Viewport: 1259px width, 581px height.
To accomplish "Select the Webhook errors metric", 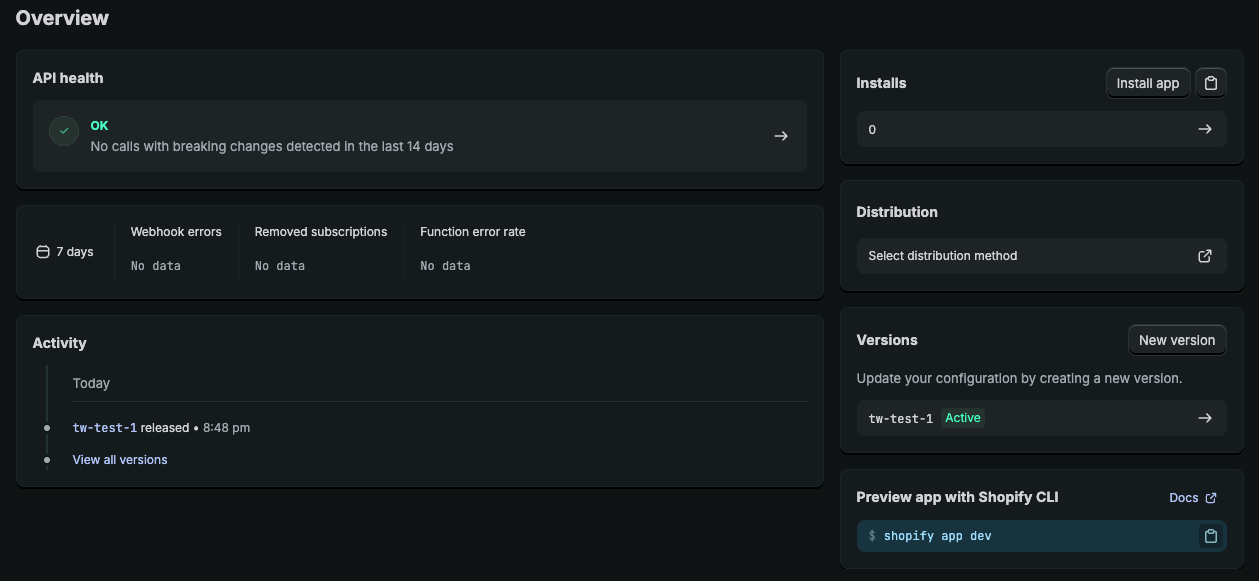I will coord(176,231).
